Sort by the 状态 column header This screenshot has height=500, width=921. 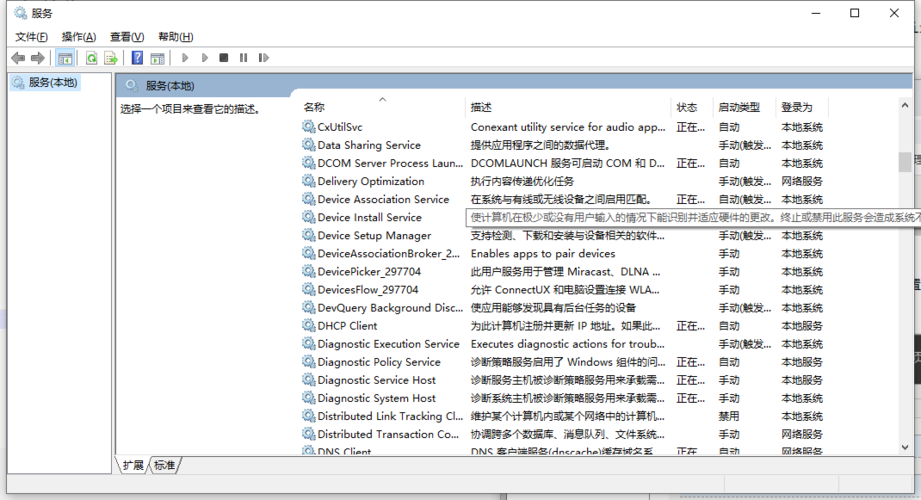click(691, 107)
